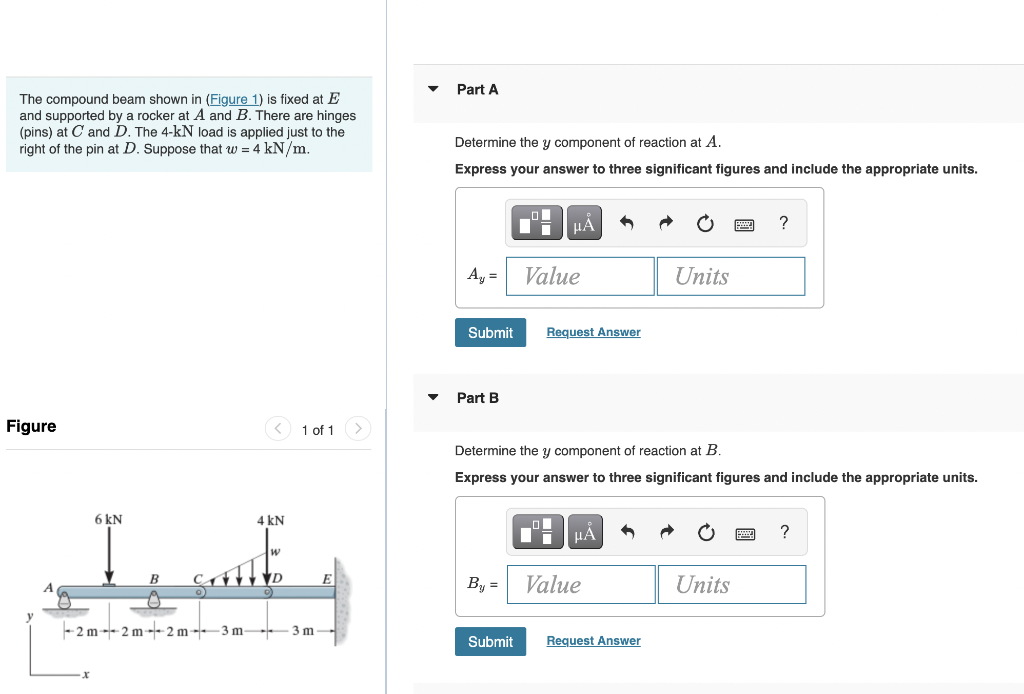Click the help question mark in Part B
The image size is (1024, 694).
[x=784, y=531]
